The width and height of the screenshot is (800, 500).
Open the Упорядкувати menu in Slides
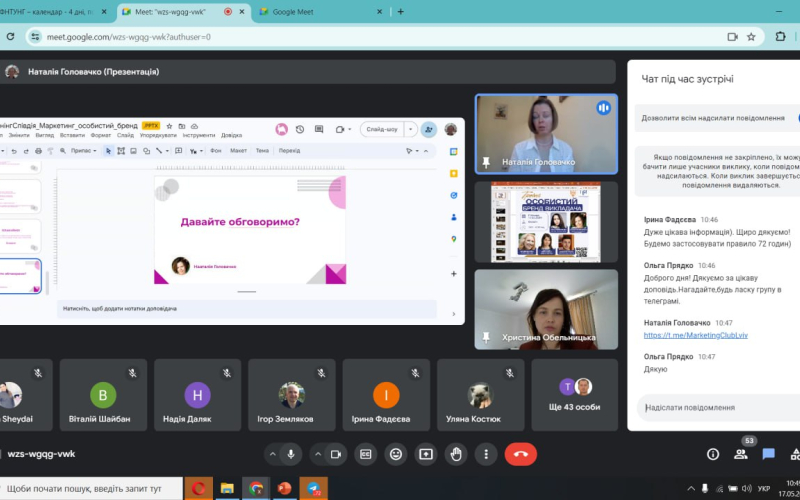click(x=158, y=136)
